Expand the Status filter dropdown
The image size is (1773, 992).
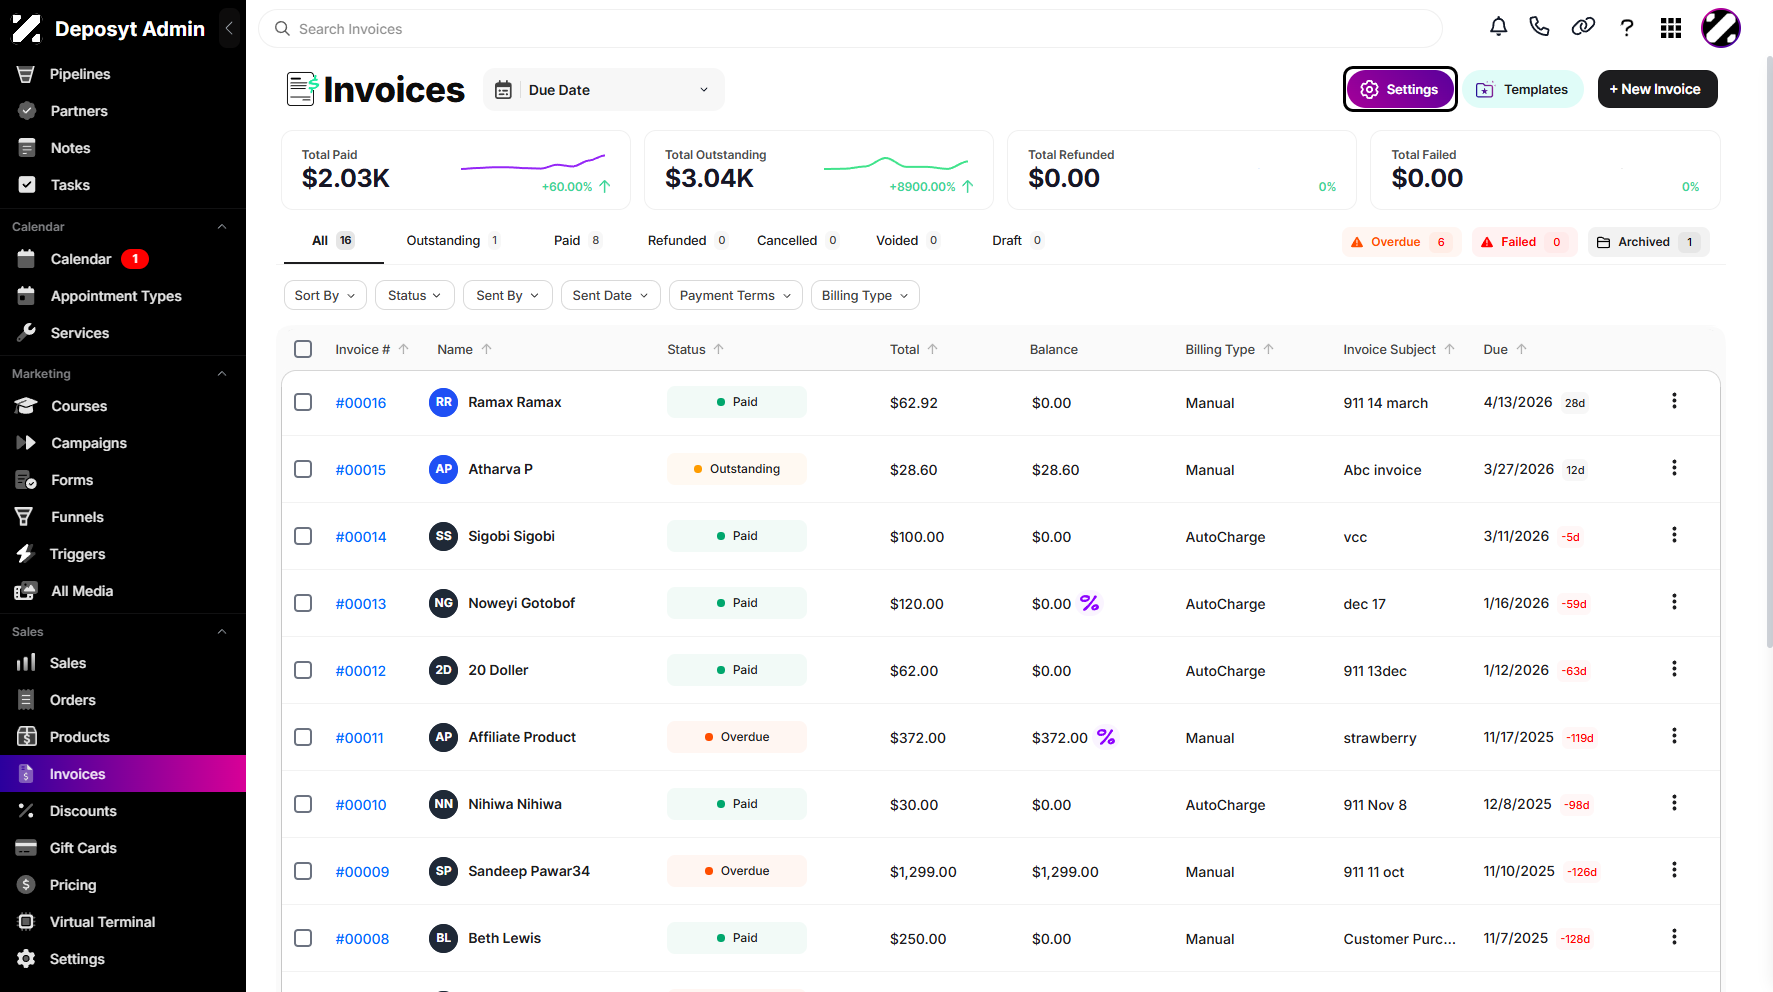pyautogui.click(x=415, y=295)
